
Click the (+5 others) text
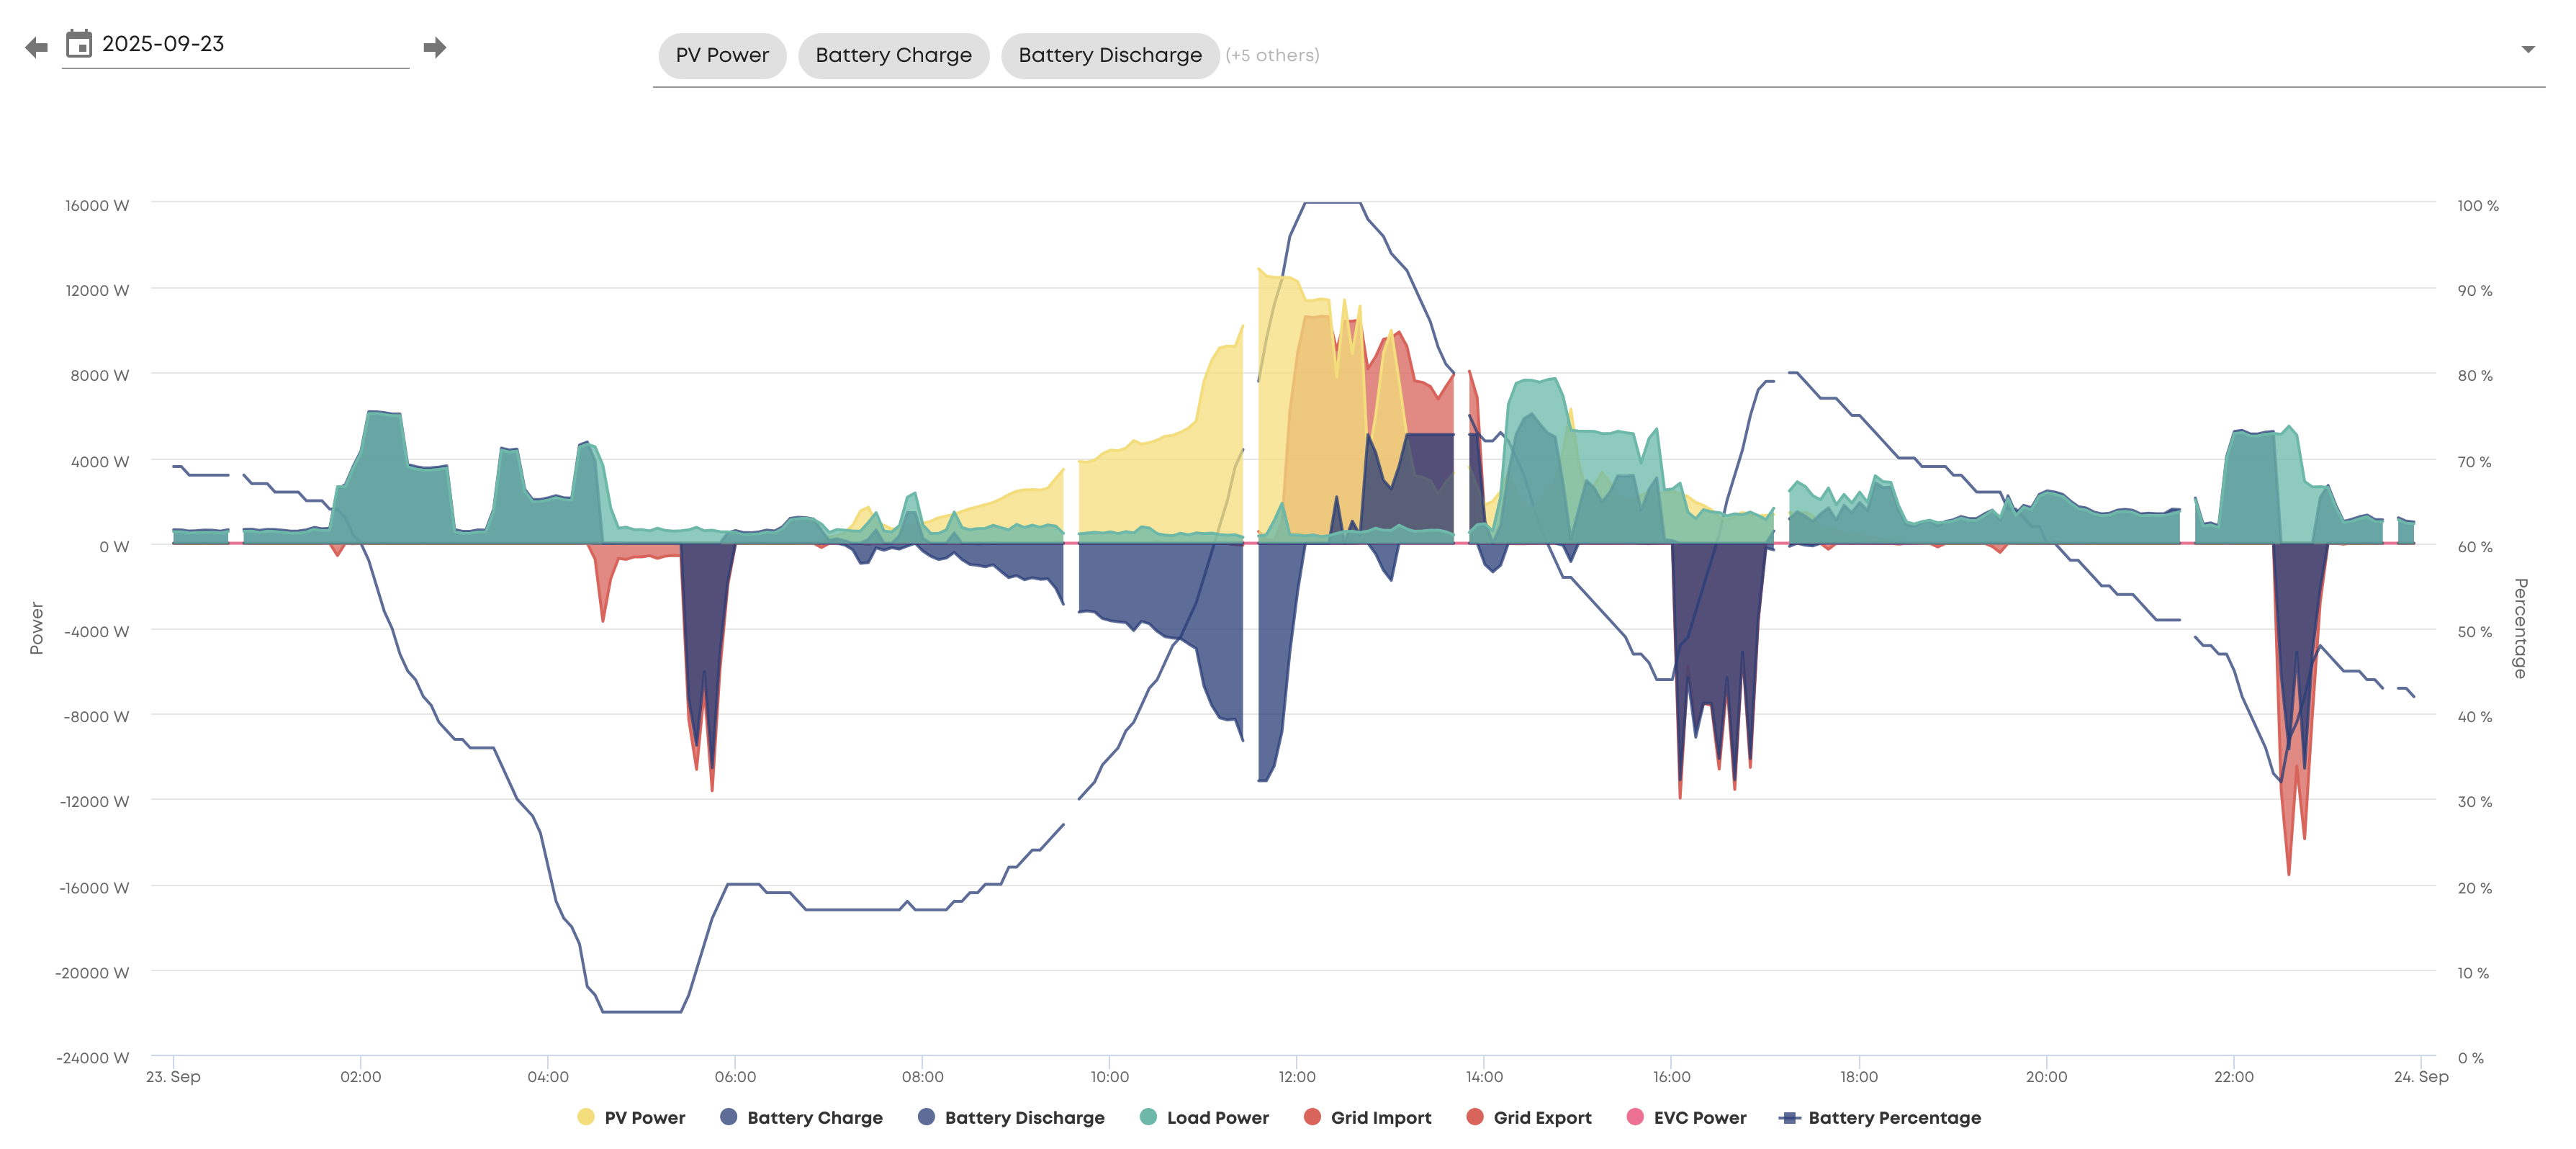click(x=1272, y=55)
